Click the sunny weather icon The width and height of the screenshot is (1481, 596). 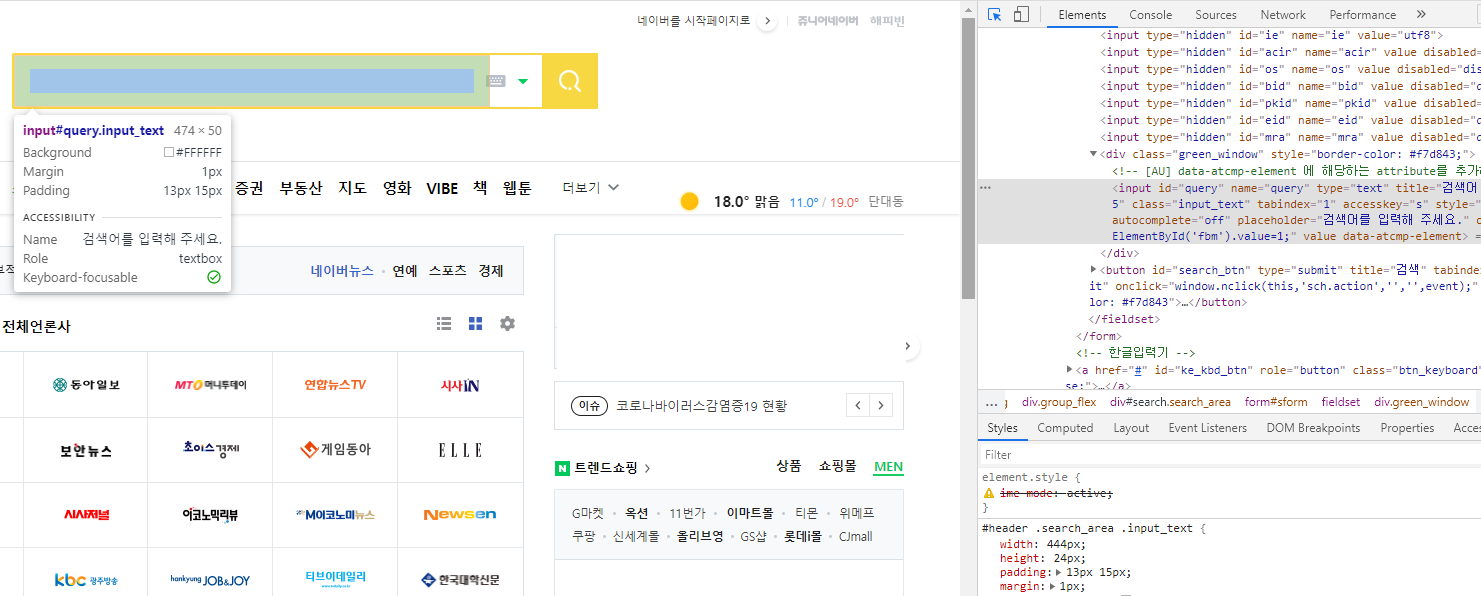[x=689, y=202]
